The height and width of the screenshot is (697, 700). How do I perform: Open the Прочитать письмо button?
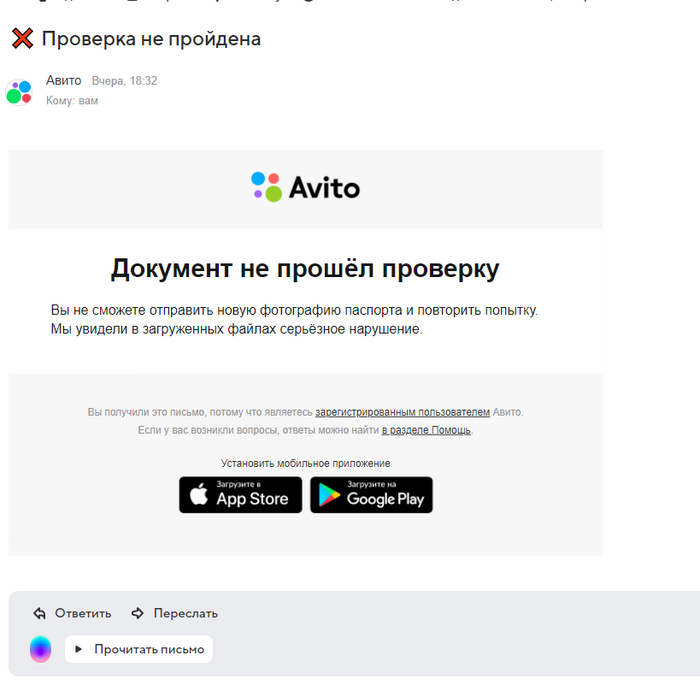139,649
